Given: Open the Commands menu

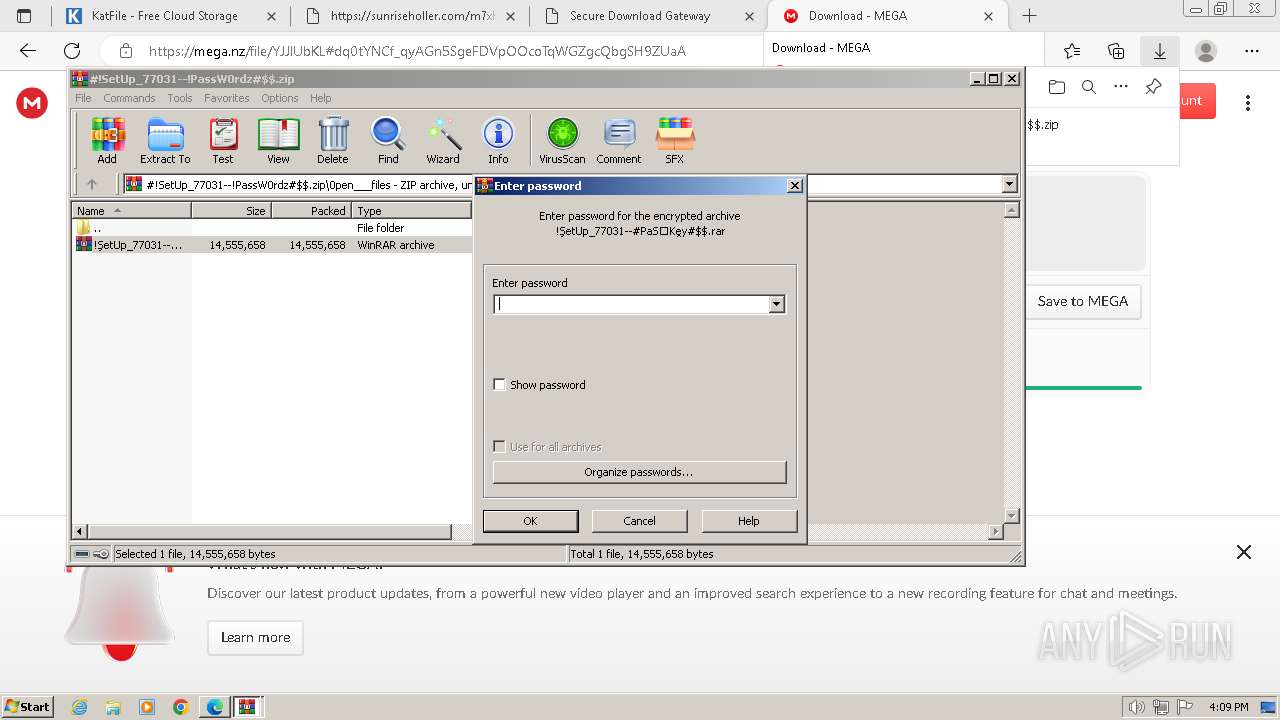Looking at the screenshot, I should pyautogui.click(x=129, y=98).
